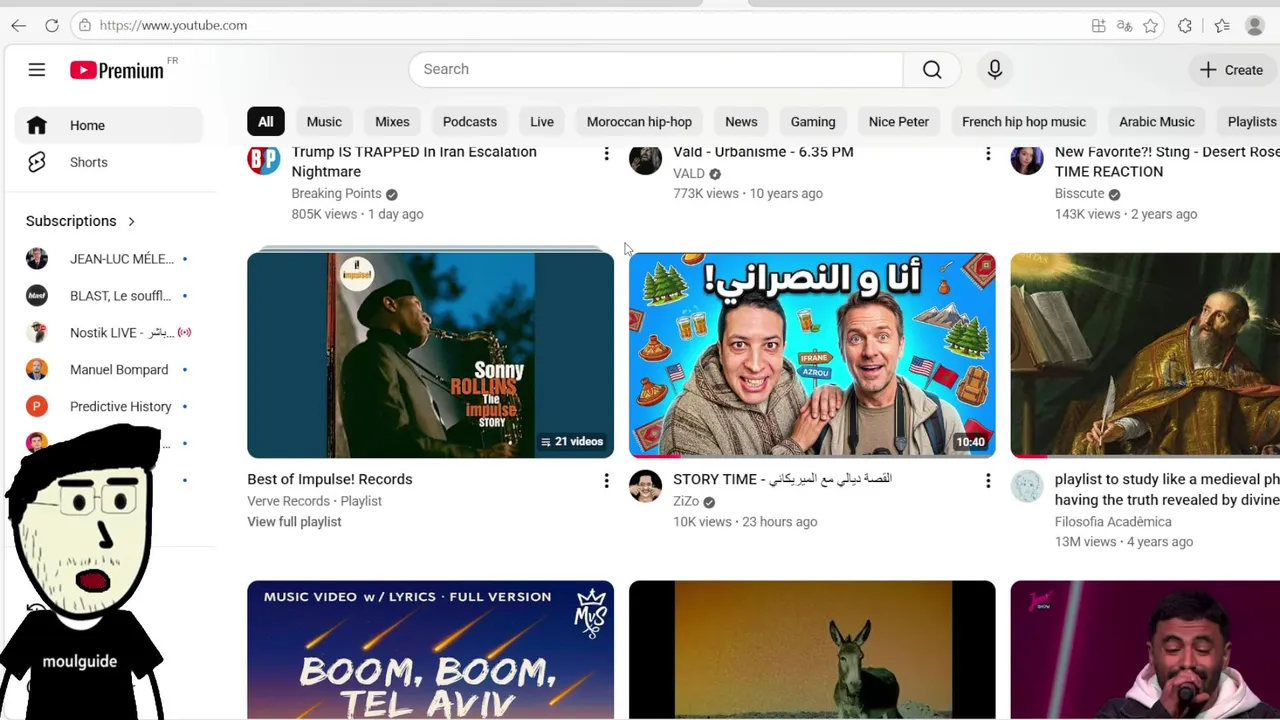This screenshot has width=1280, height=720.
Task: Click the Filosofia Acadêmica channel avatar
Action: [x=1027, y=486]
